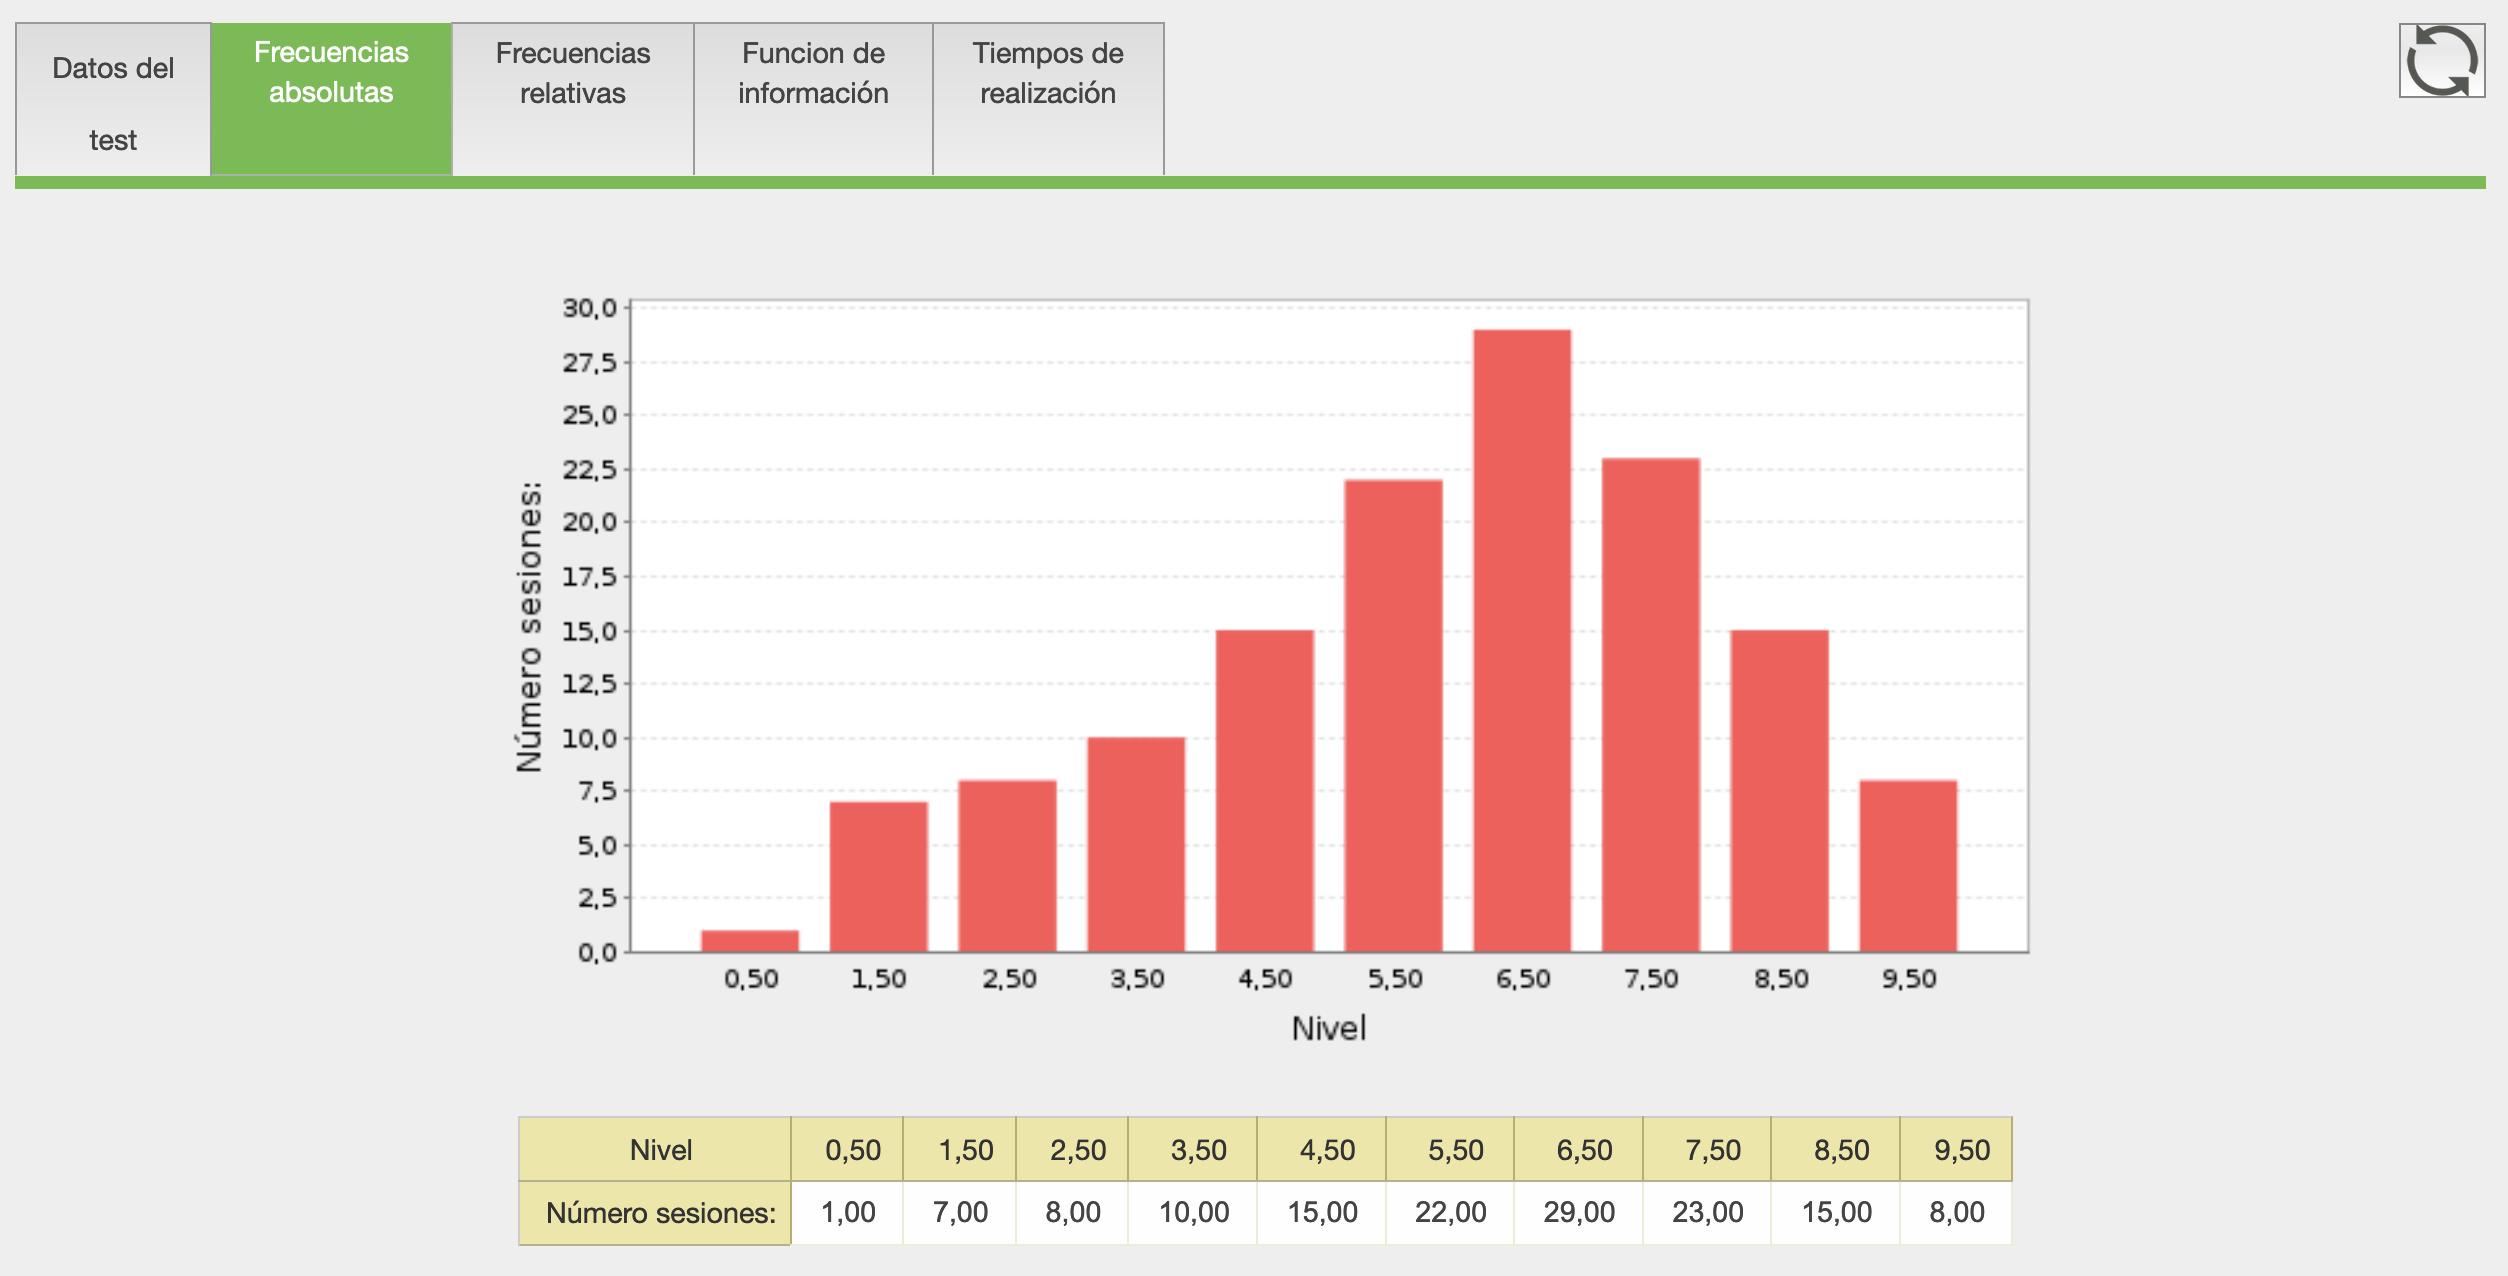Click the bar for level 3,50
2508x1276 pixels.
[1136, 844]
